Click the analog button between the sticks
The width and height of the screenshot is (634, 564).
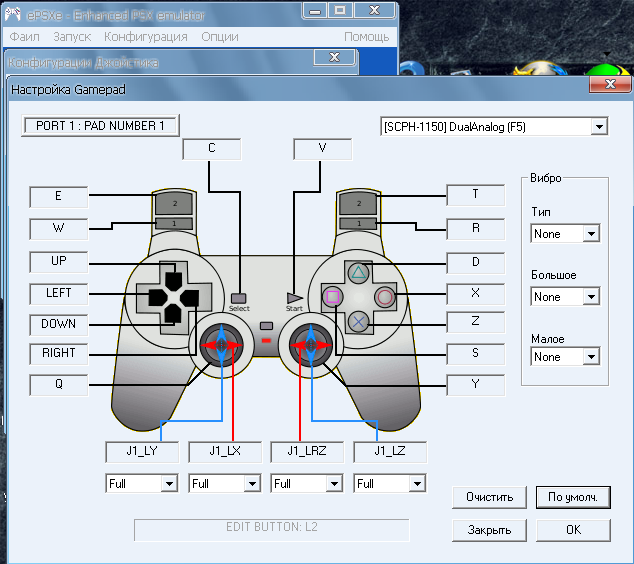266,326
